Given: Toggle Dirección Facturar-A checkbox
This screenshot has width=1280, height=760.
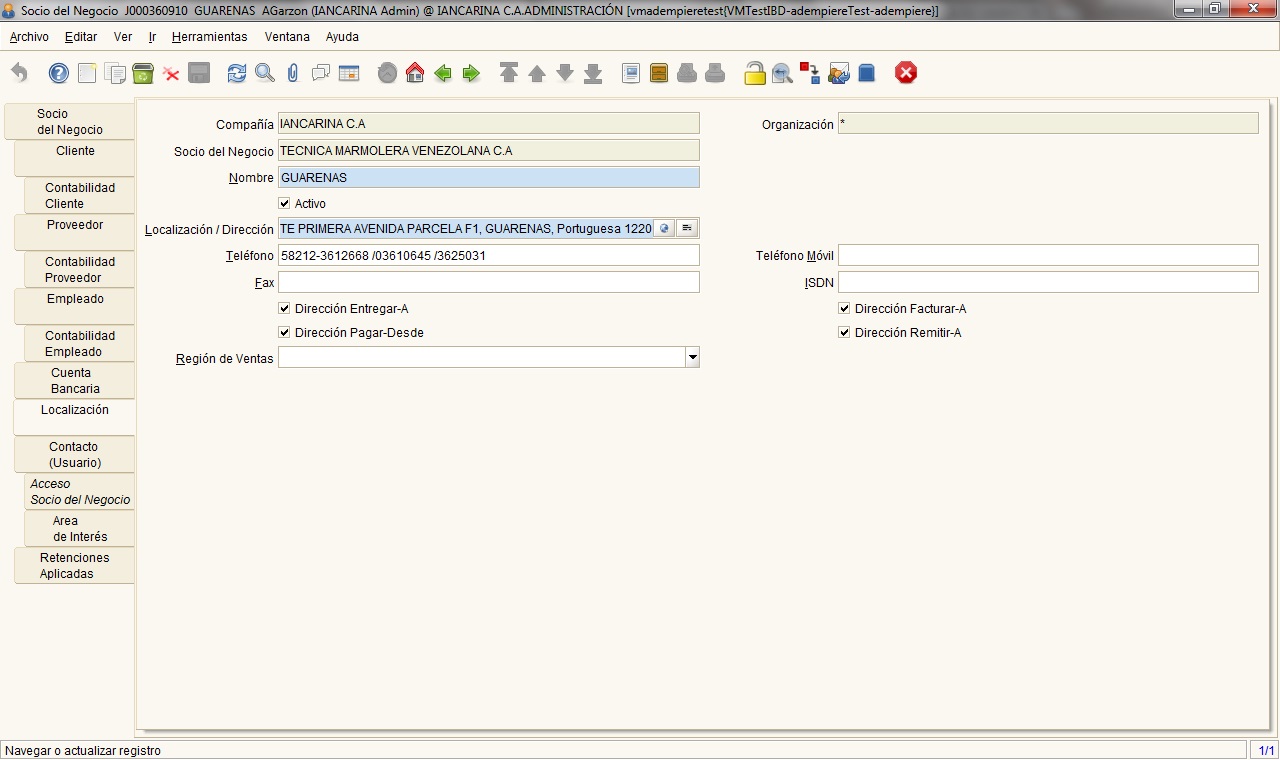Looking at the screenshot, I should [845, 309].
